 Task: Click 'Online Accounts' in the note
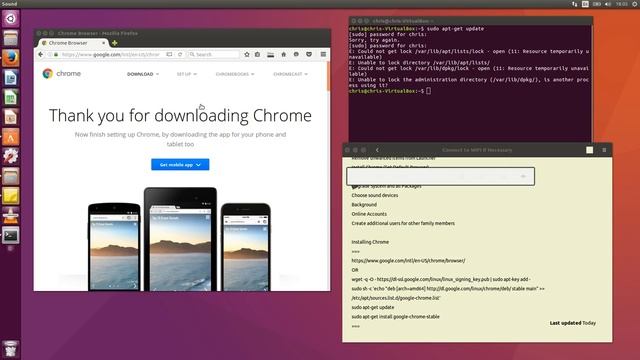[x=369, y=214]
